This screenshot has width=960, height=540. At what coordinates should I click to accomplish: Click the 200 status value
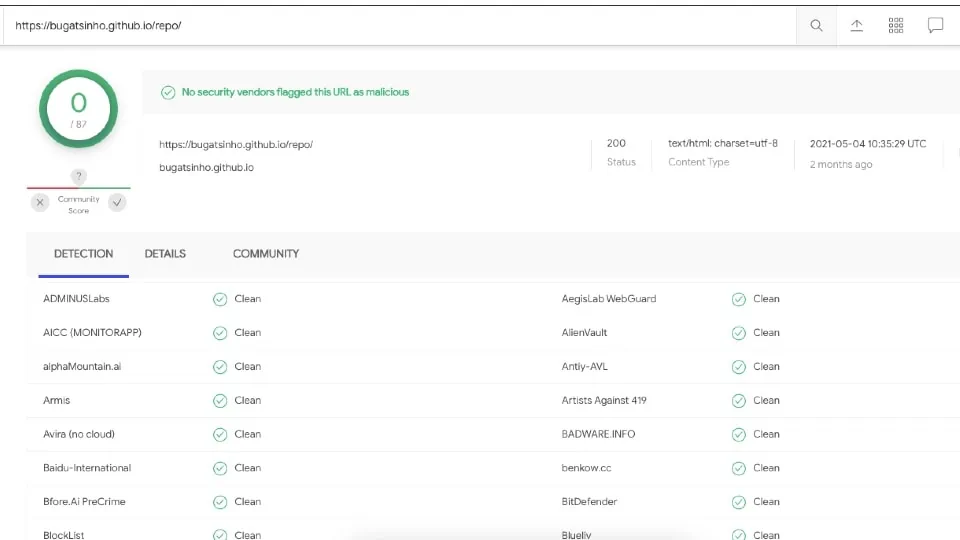(616, 143)
